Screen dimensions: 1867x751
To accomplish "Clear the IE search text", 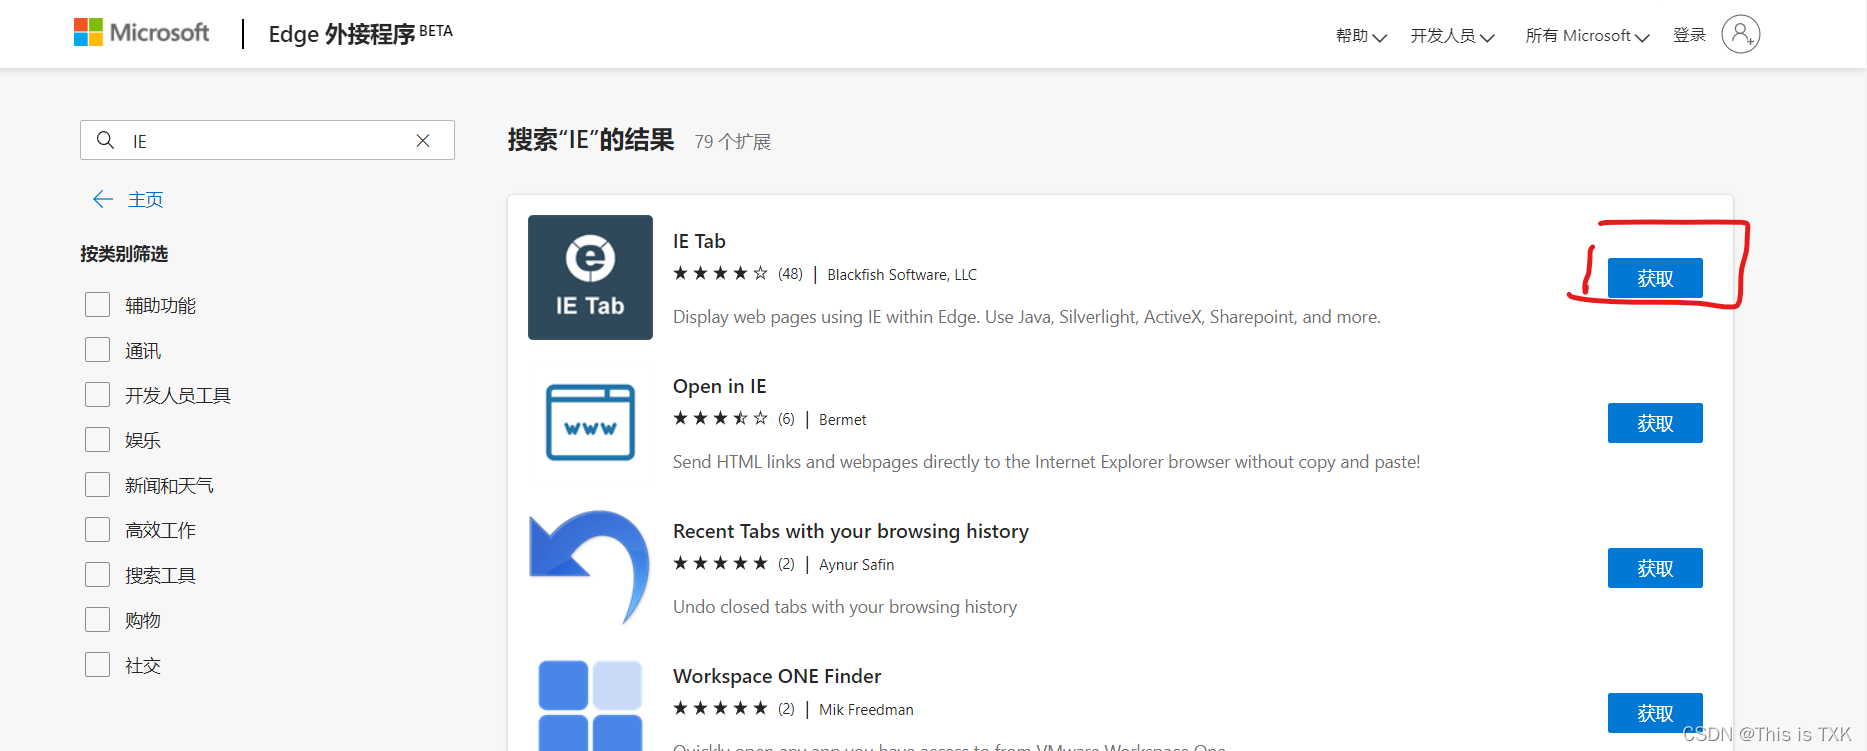I will point(423,141).
